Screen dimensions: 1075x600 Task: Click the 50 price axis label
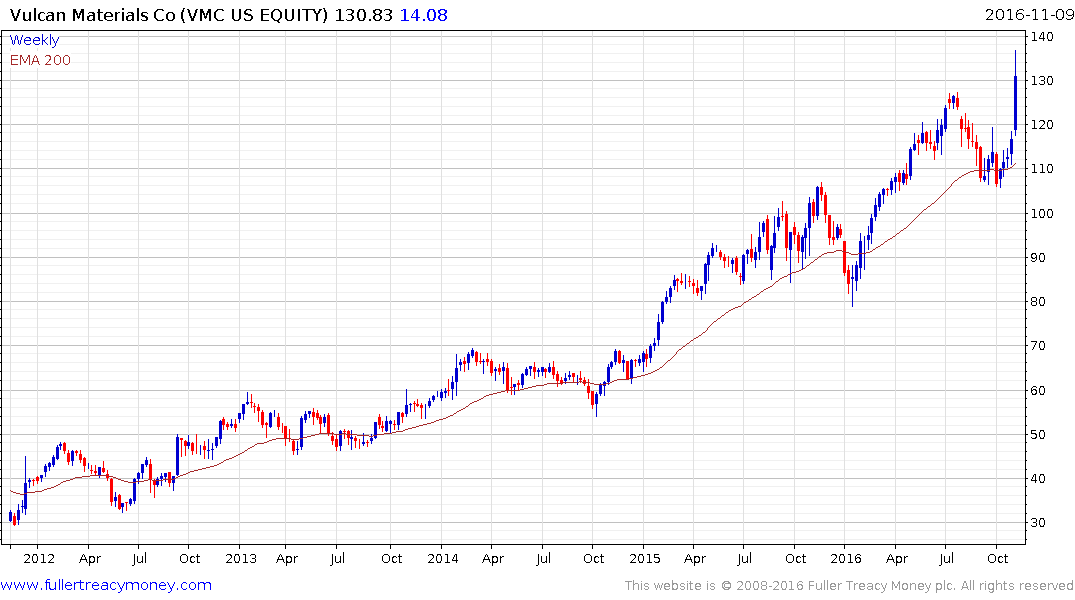[x=1038, y=435]
